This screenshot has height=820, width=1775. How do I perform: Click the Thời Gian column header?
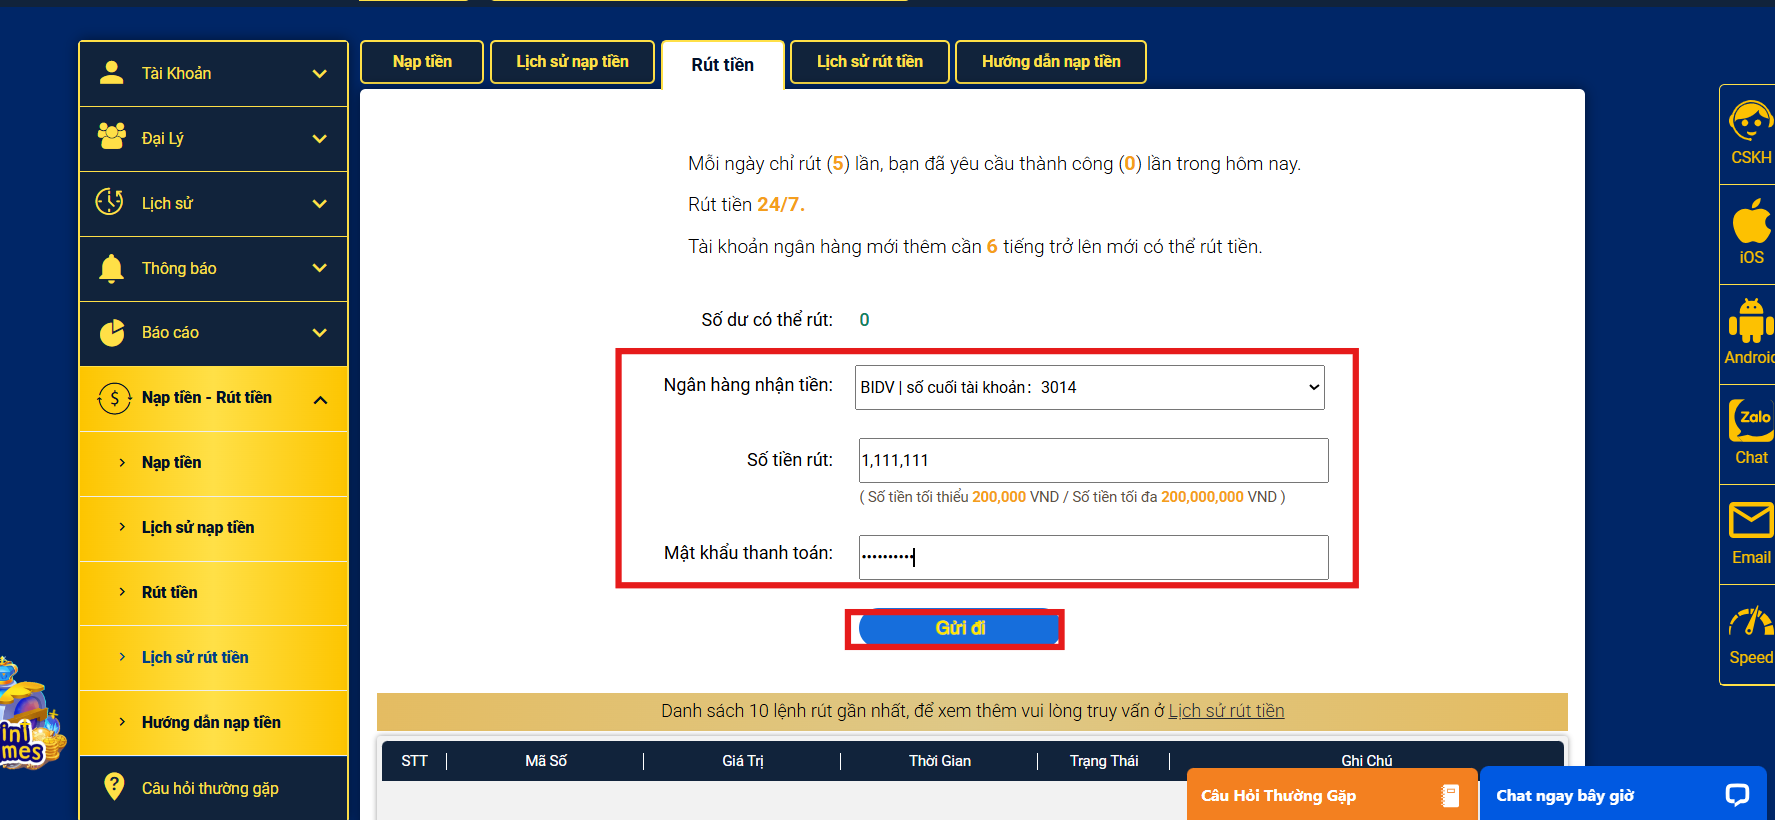(940, 761)
